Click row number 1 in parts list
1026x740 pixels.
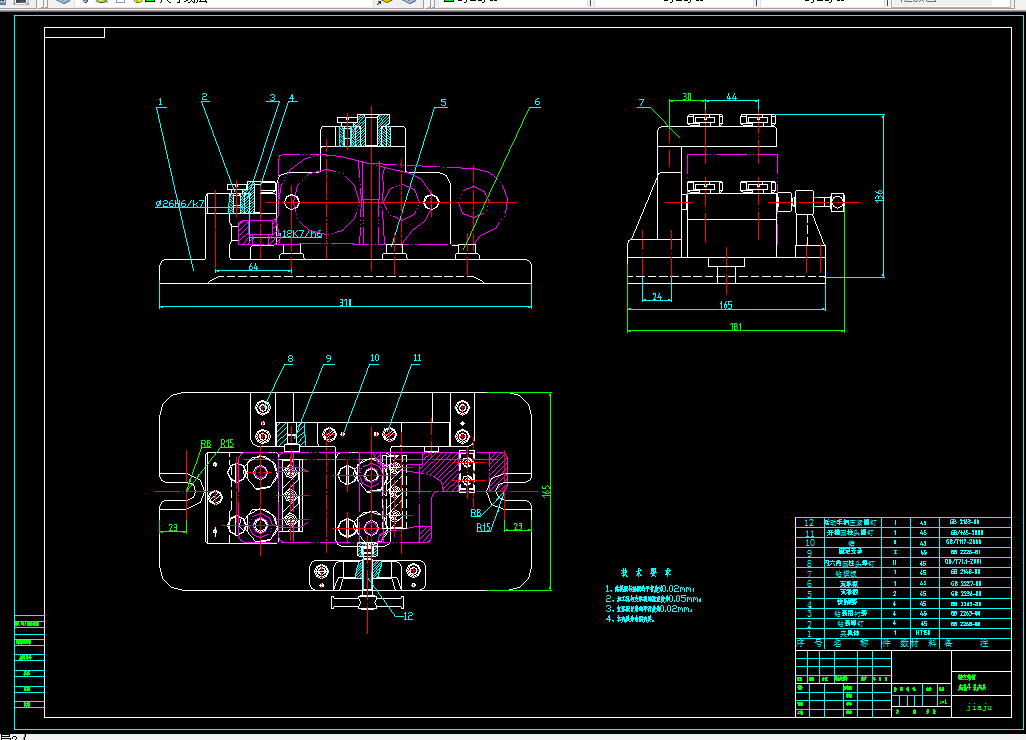(809, 633)
